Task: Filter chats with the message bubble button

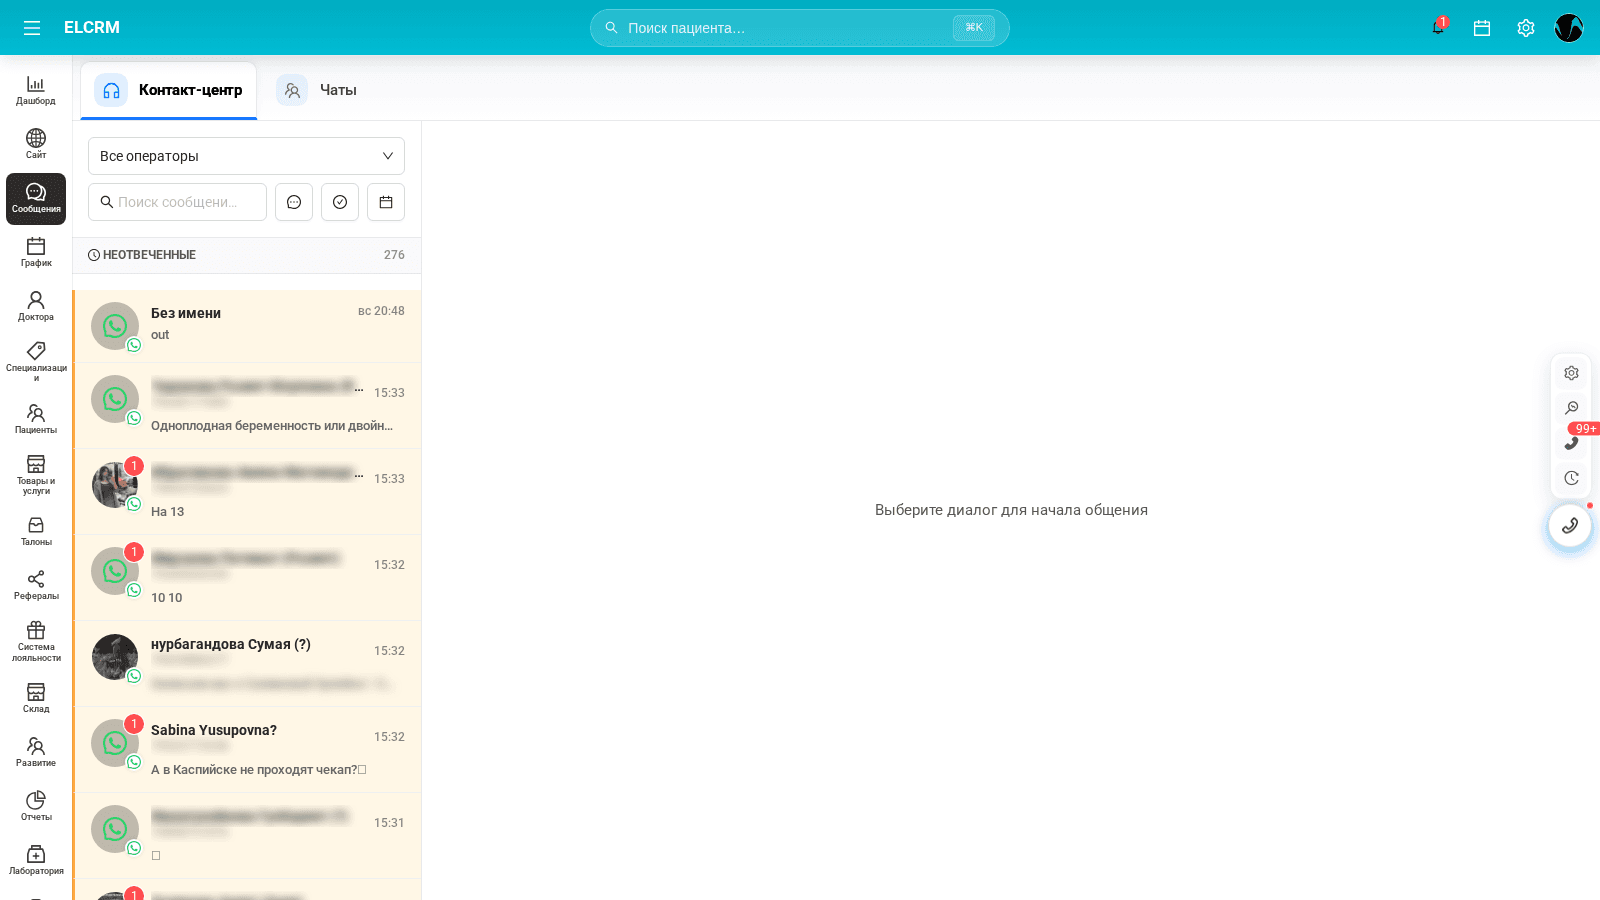Action: pos(294,202)
